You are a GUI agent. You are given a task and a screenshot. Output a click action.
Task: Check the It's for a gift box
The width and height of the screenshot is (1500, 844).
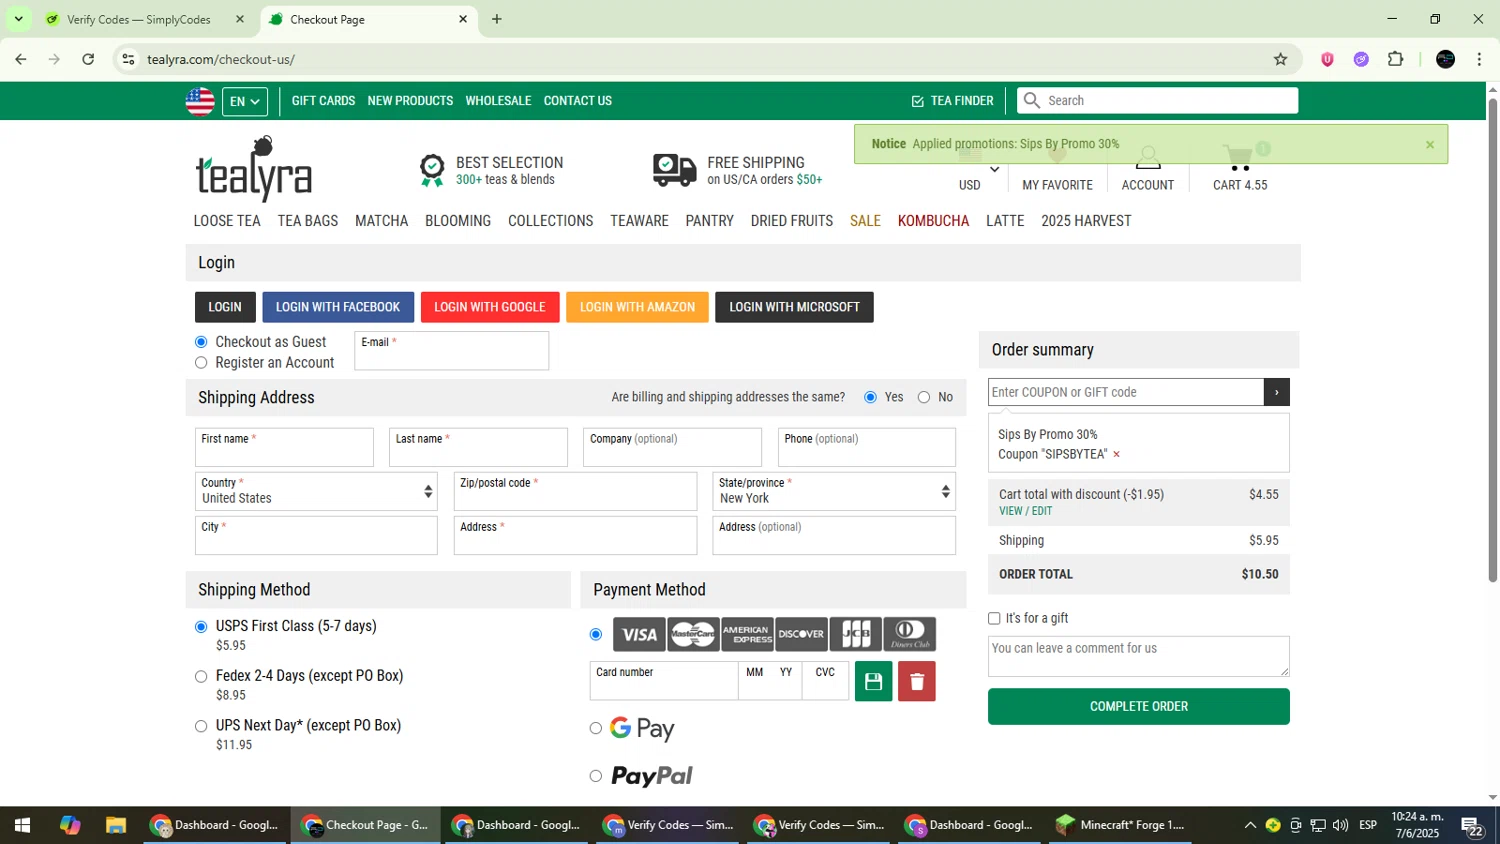[994, 618]
